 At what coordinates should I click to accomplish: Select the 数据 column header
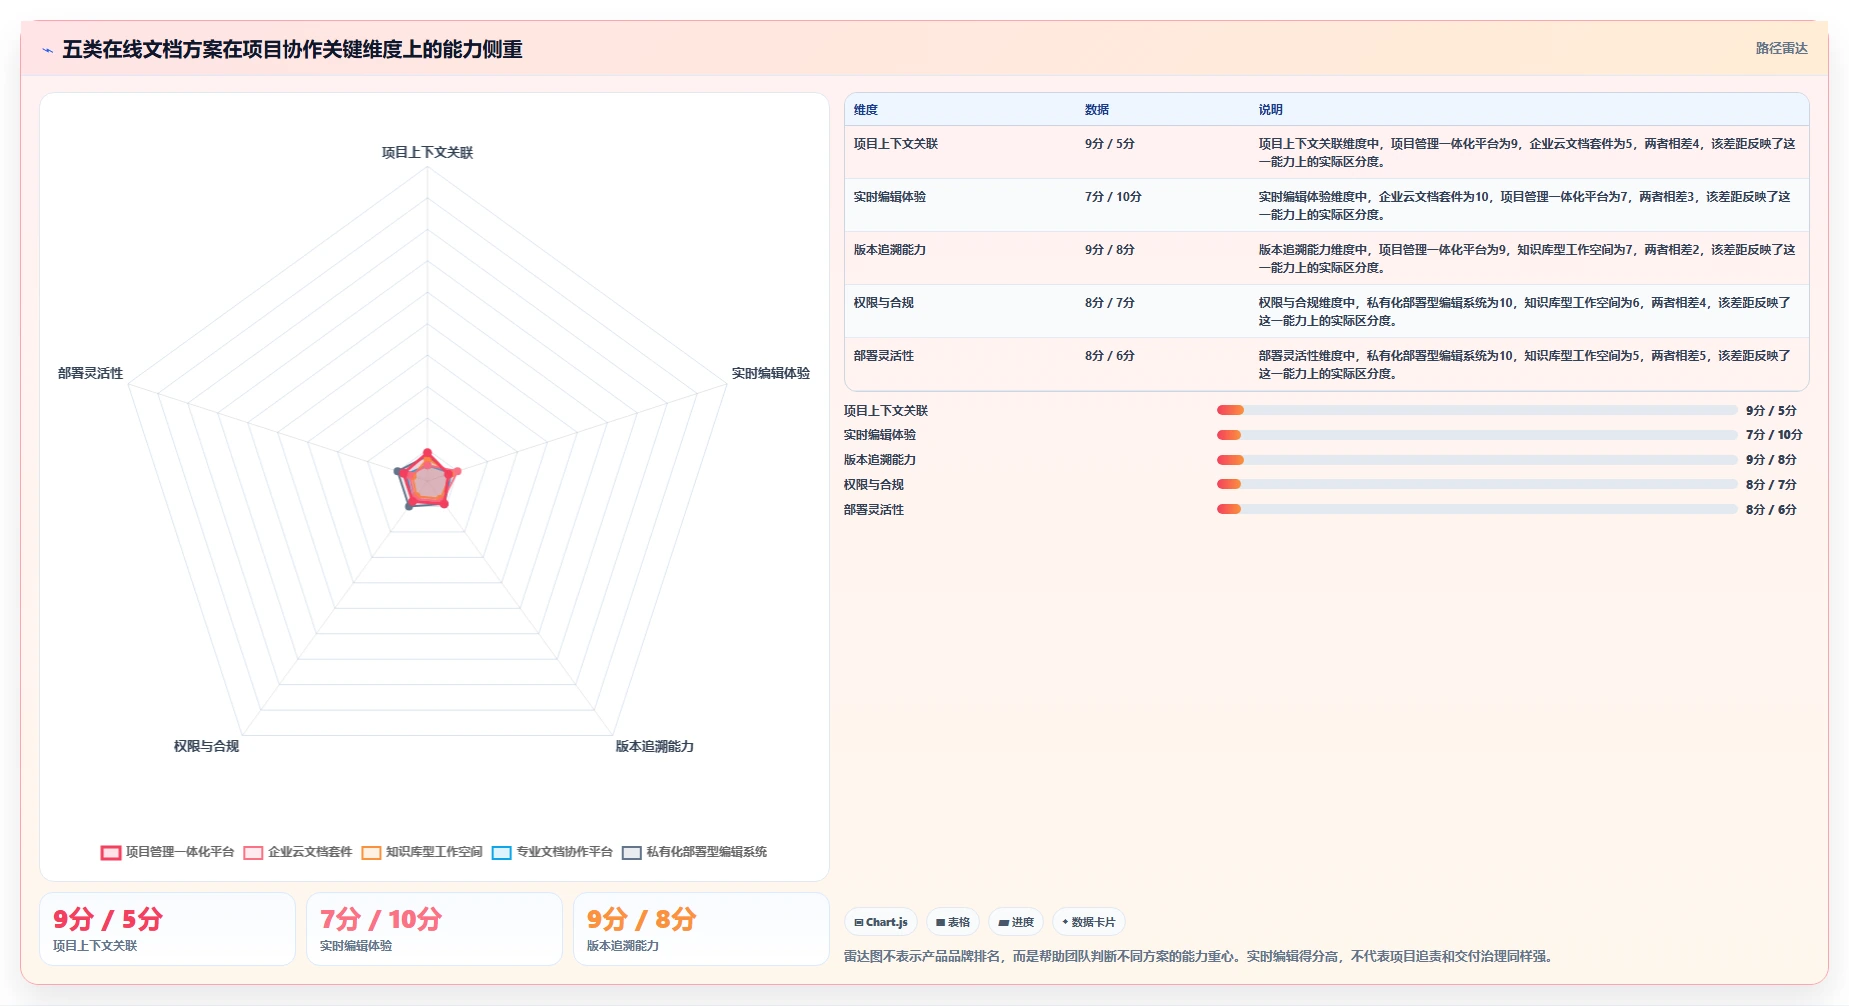coord(1097,110)
